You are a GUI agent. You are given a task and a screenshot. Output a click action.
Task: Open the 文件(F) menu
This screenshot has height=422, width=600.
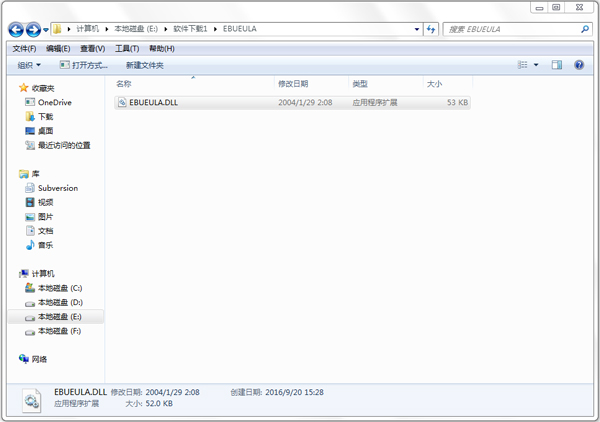pyautogui.click(x=24, y=49)
